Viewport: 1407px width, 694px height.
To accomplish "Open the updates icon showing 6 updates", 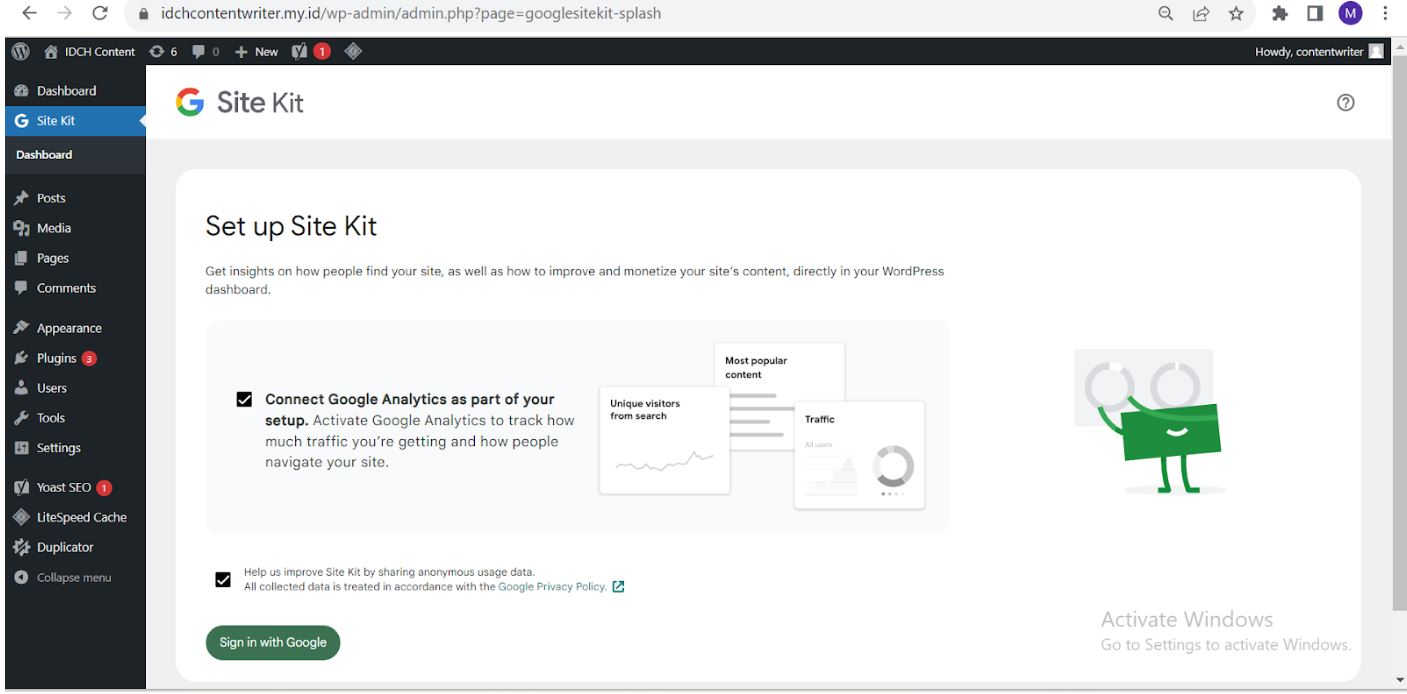I will 163,51.
